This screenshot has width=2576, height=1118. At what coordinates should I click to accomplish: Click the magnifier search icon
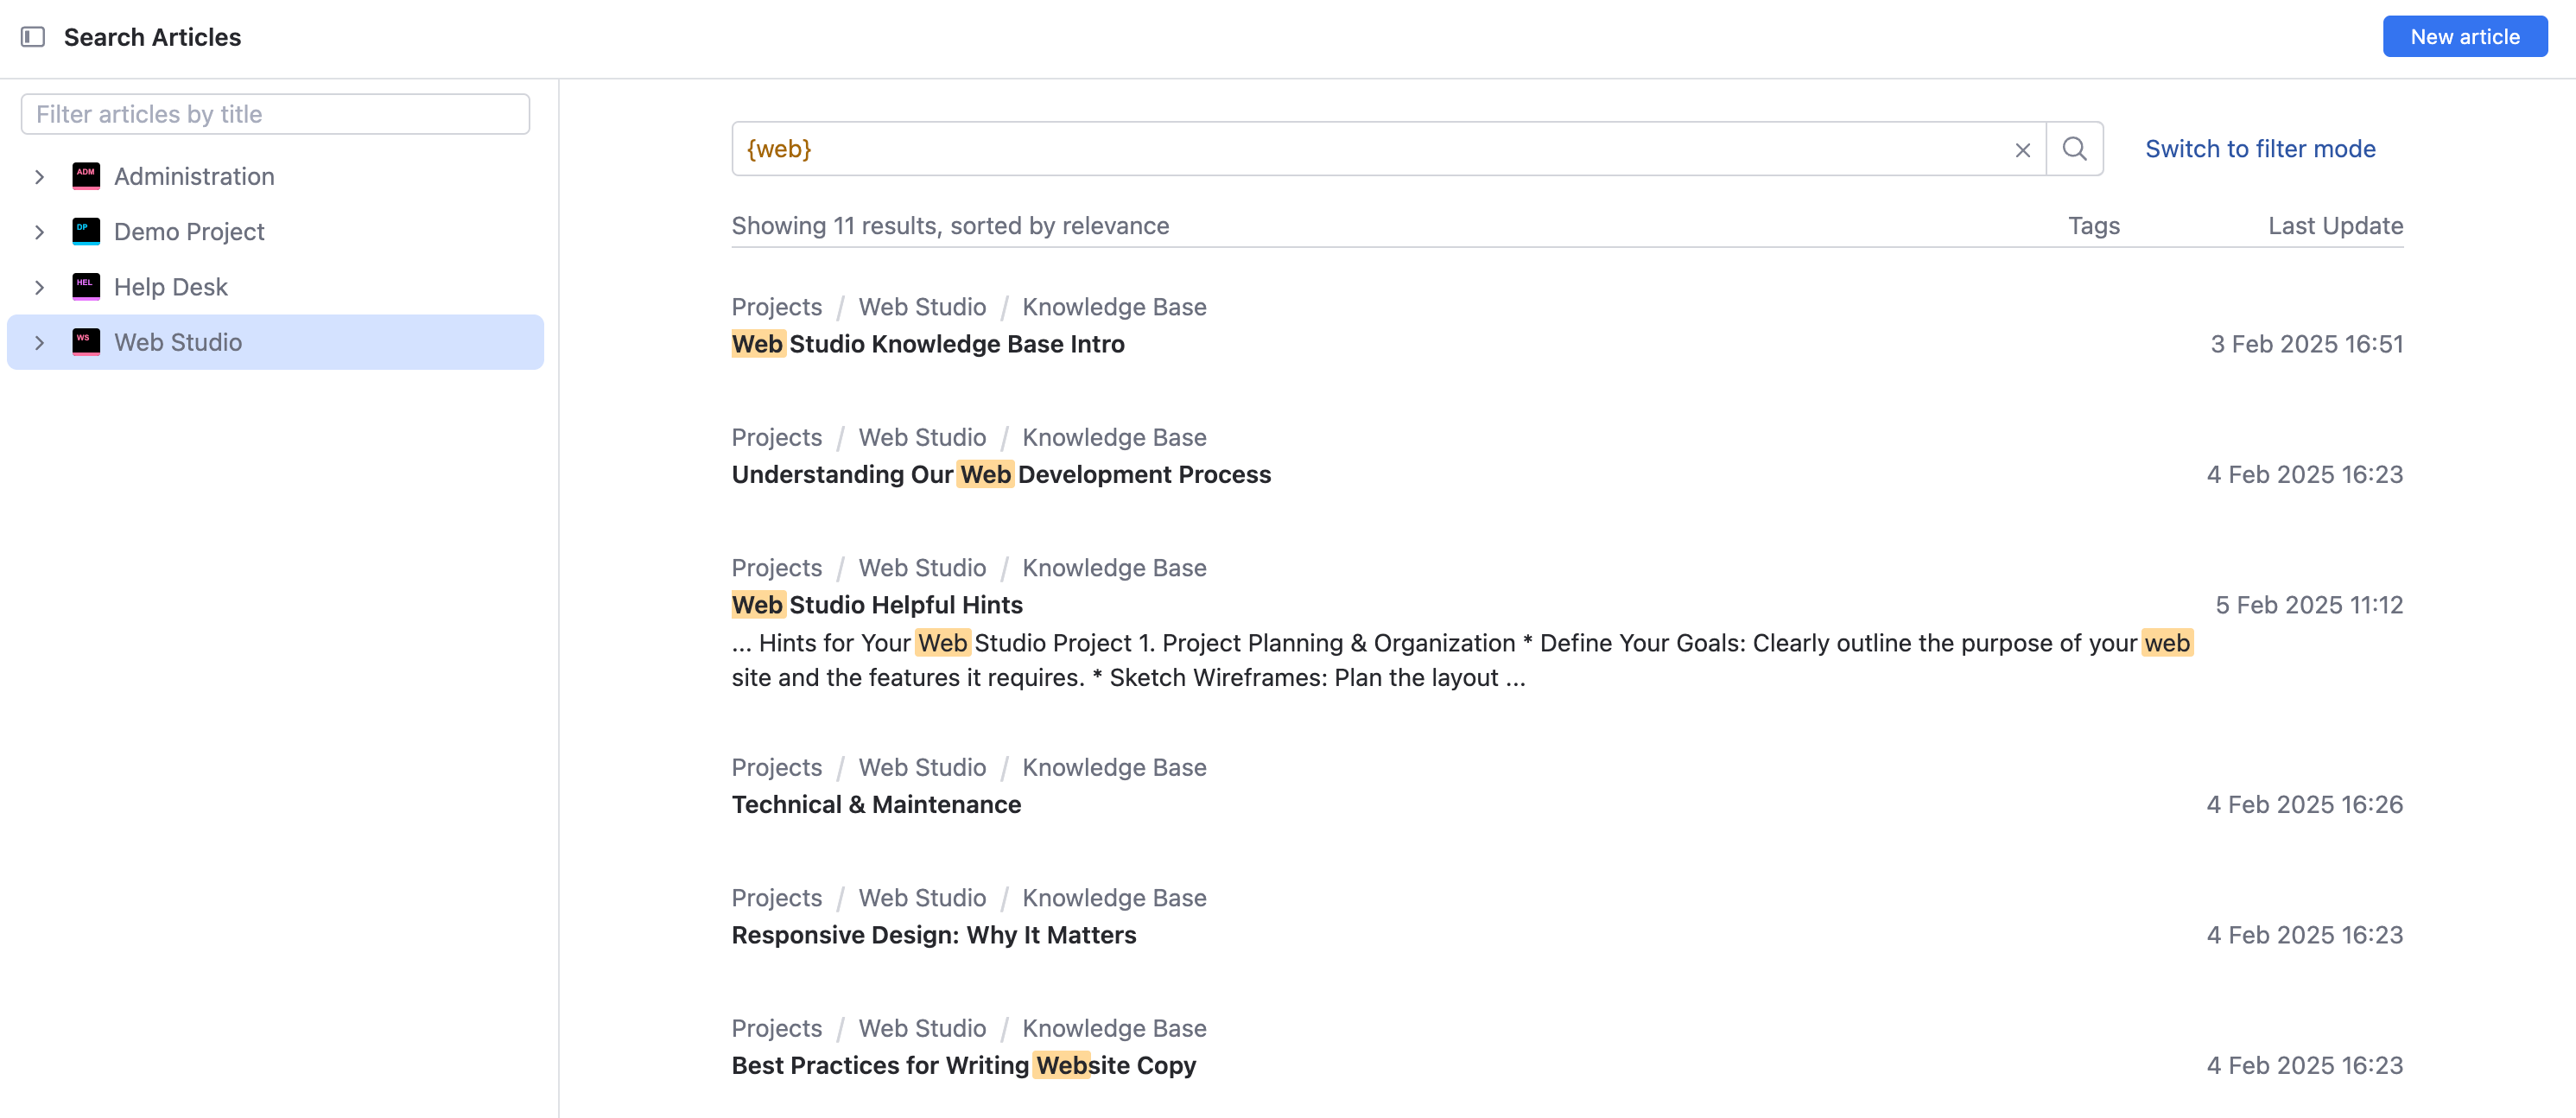pyautogui.click(x=2074, y=149)
